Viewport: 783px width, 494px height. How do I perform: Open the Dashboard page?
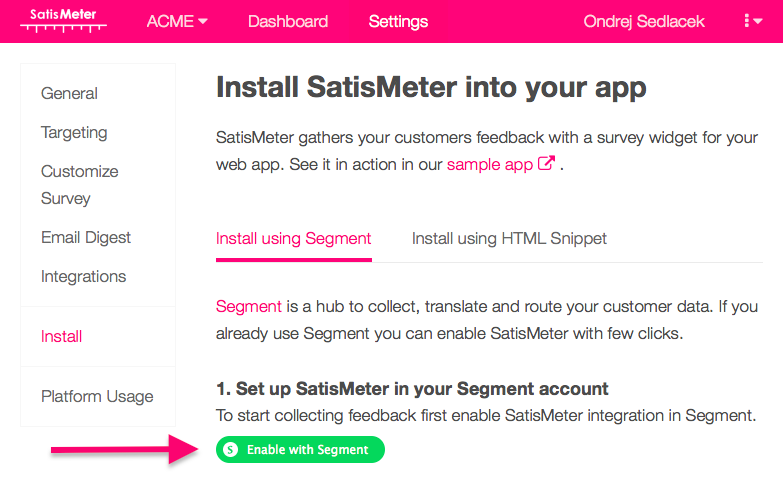click(x=288, y=21)
